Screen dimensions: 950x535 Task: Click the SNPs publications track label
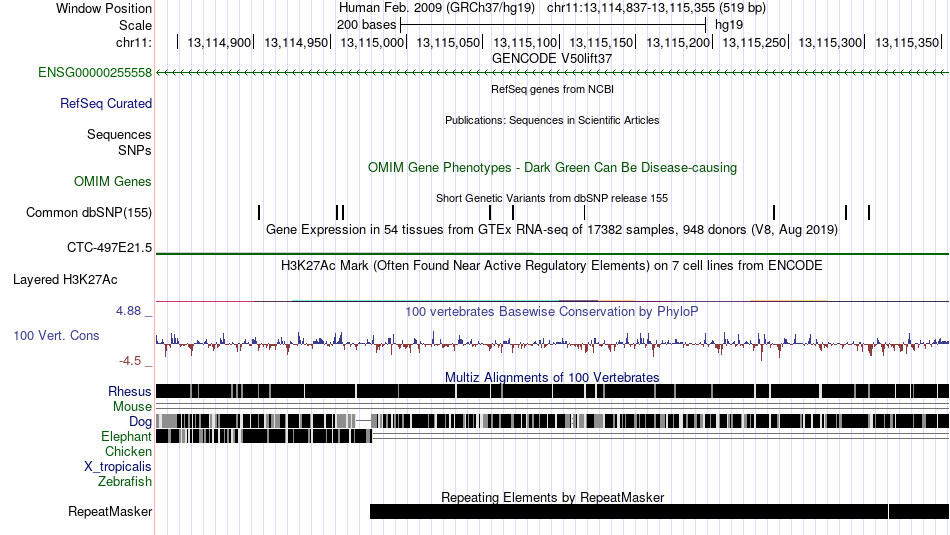pos(135,150)
